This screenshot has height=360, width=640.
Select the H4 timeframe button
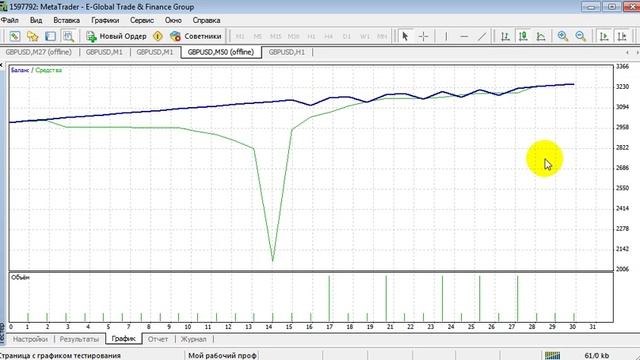pos(329,36)
